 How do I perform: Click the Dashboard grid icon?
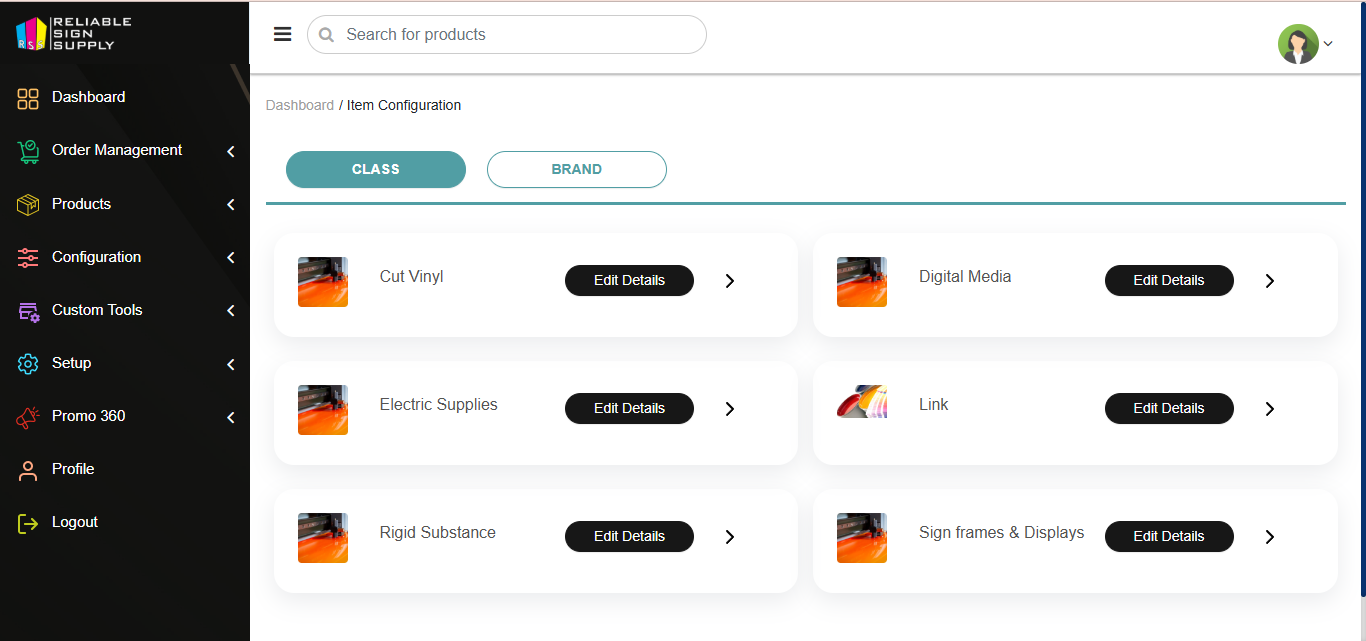point(28,98)
